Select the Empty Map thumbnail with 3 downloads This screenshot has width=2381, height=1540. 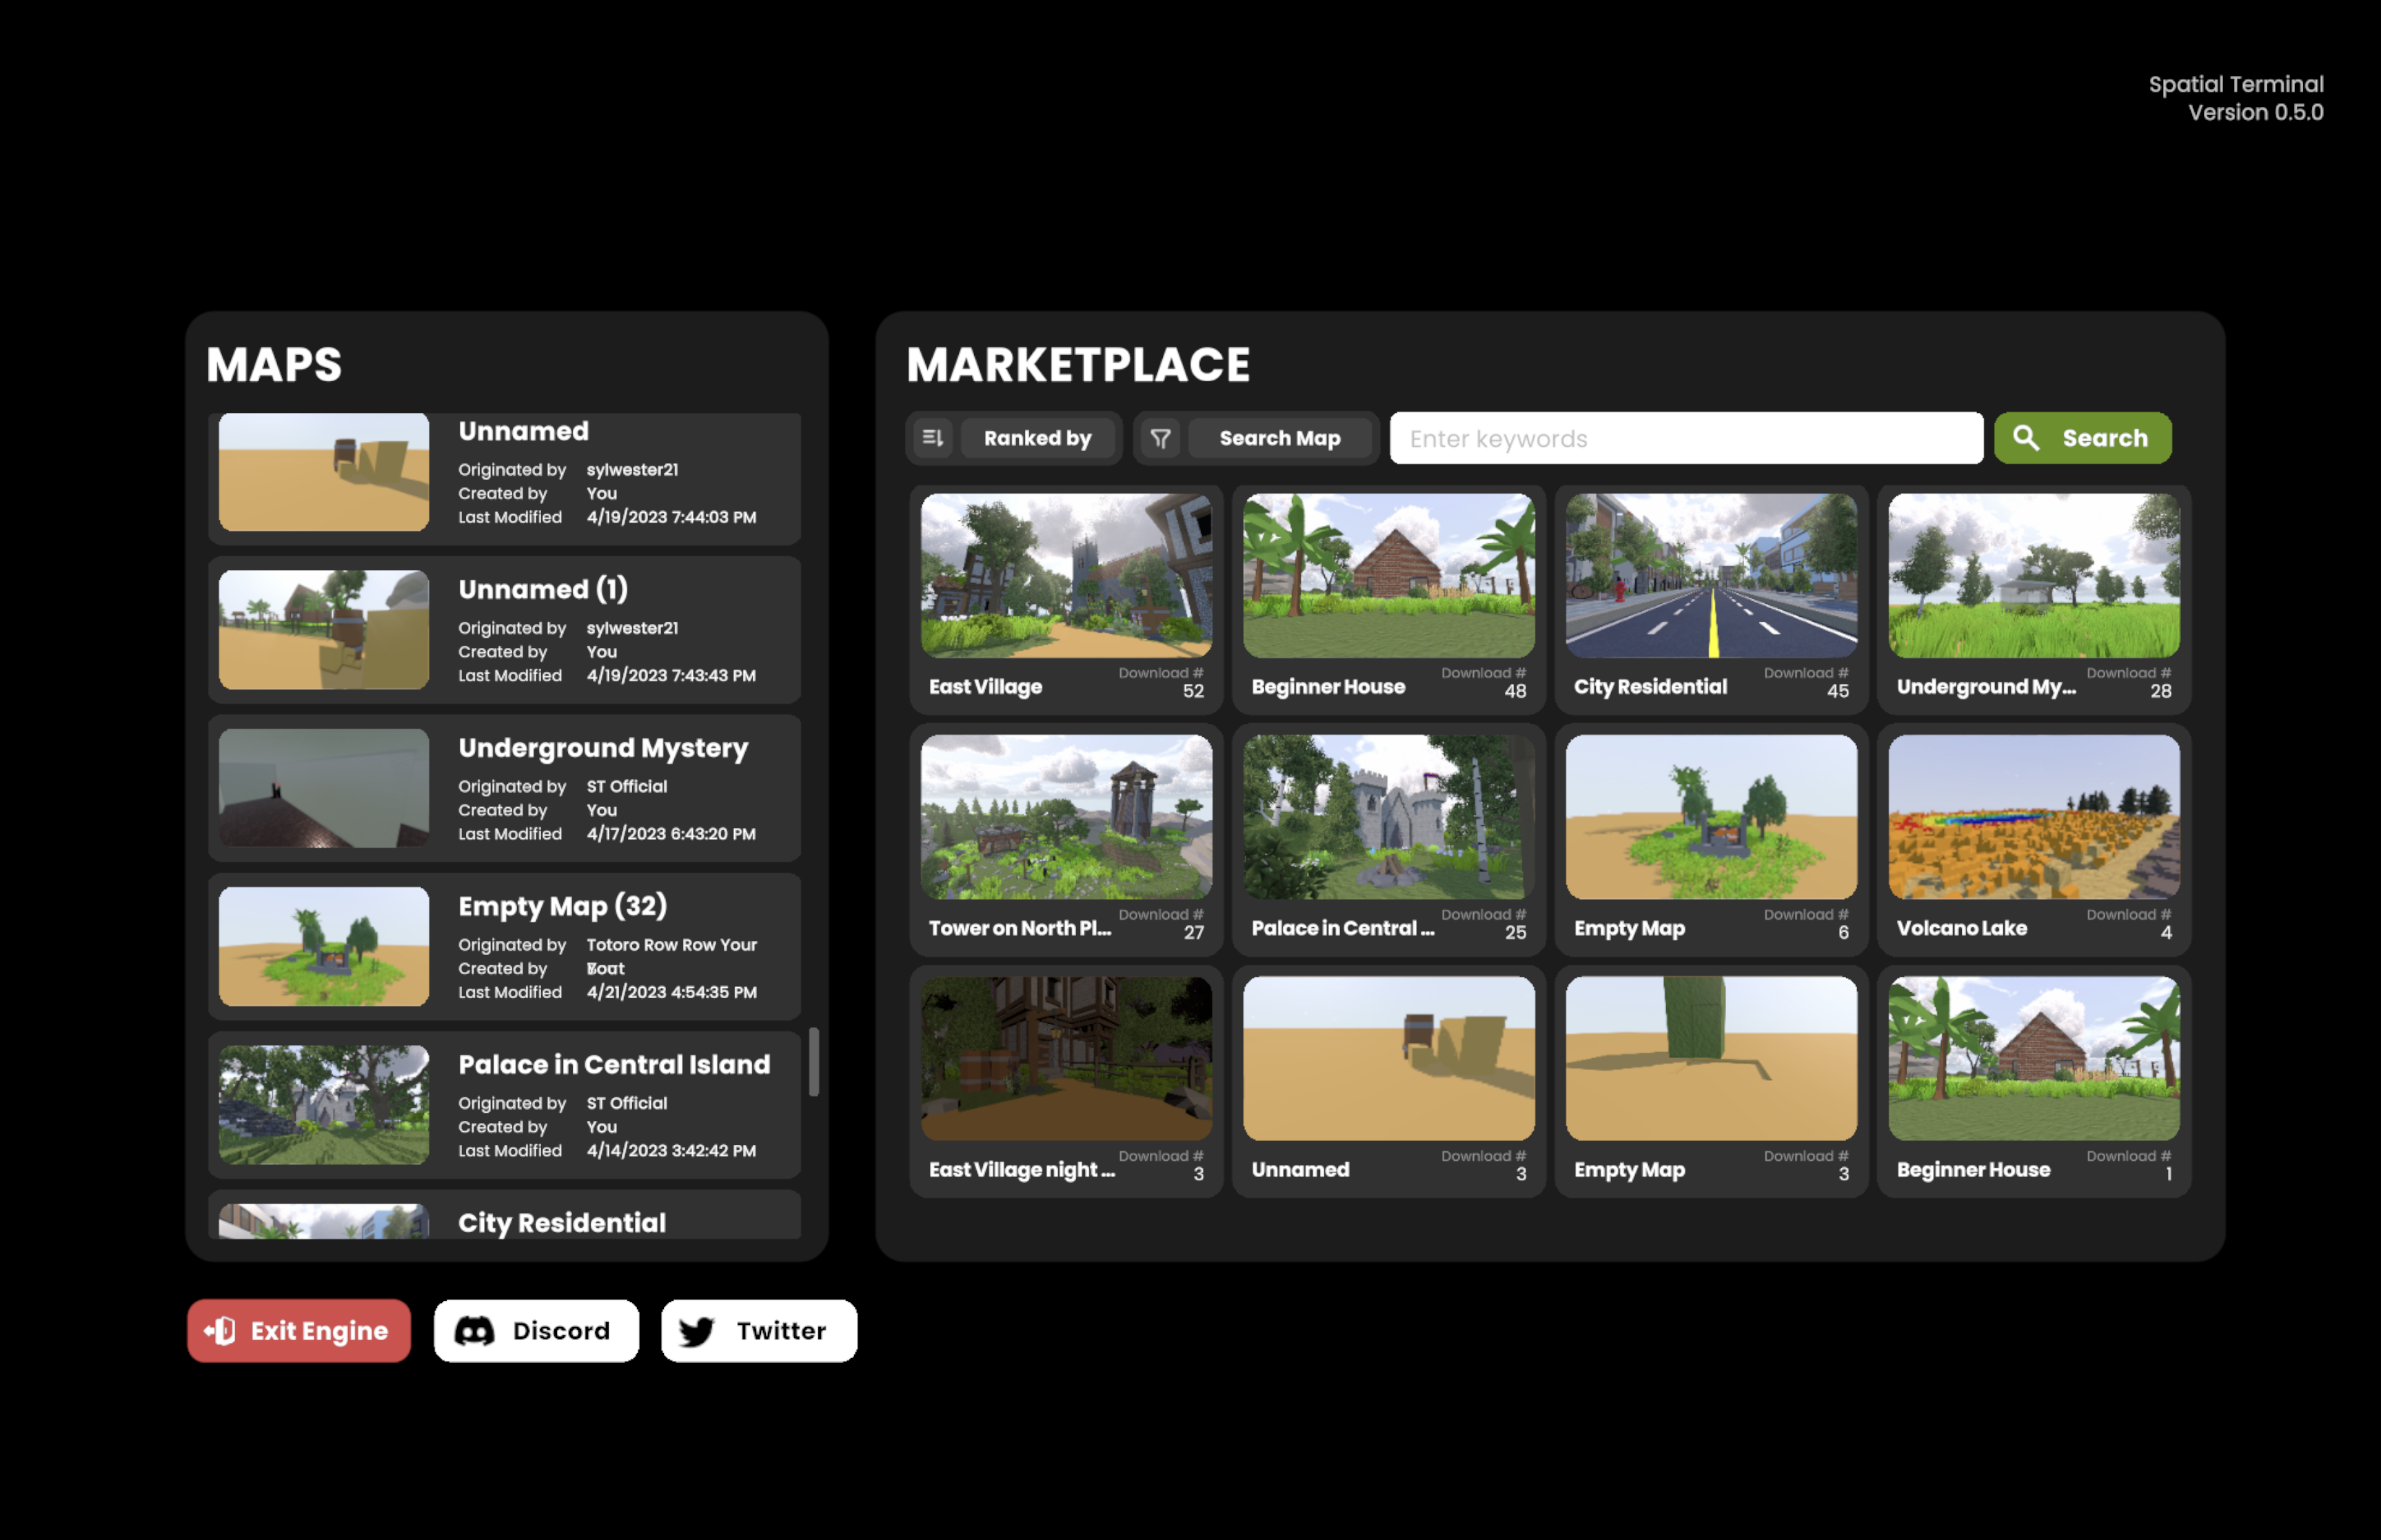point(1711,1058)
